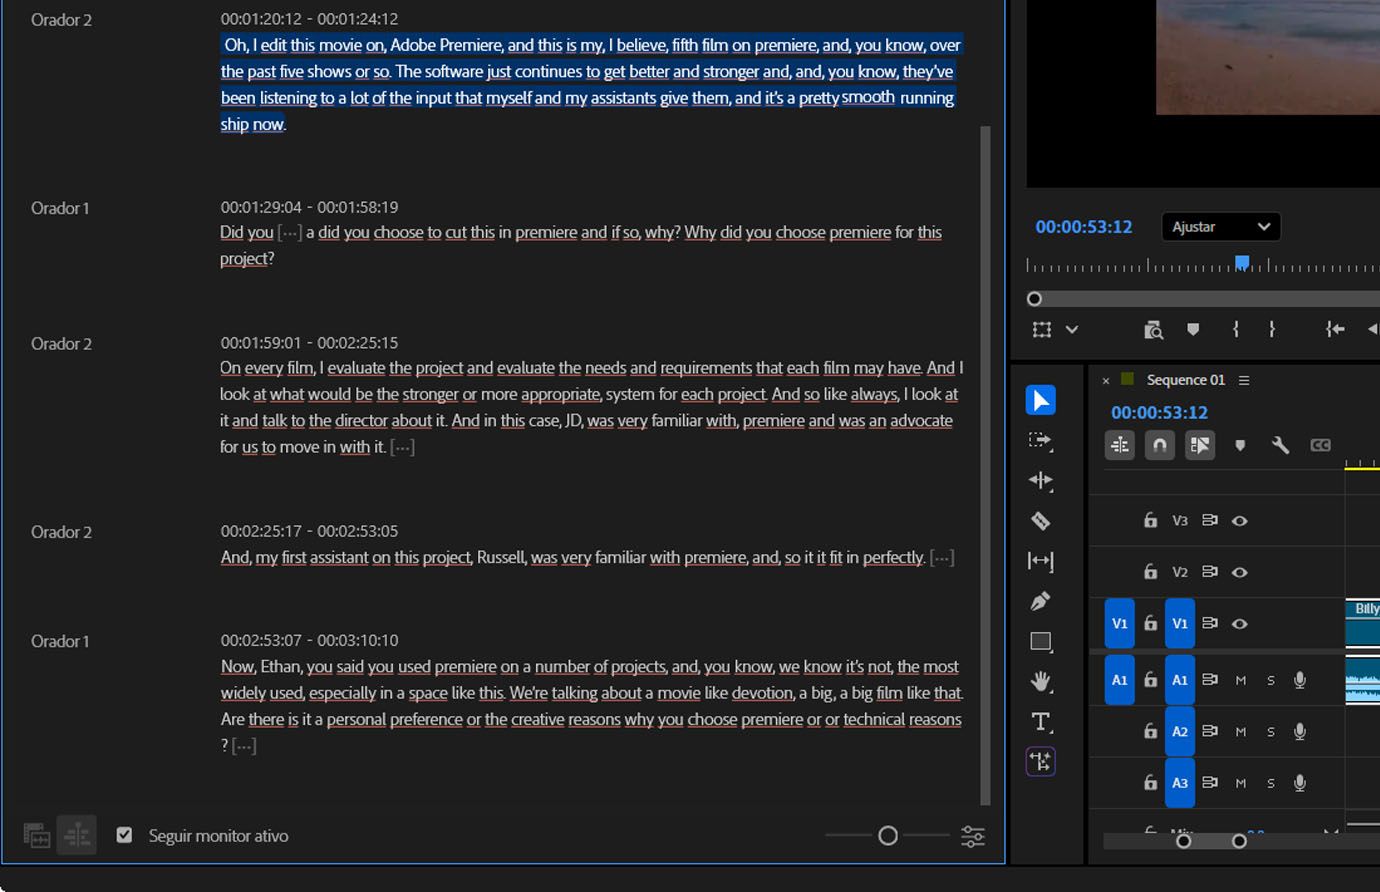Expand the chevron beside the selection grid icon
This screenshot has height=892, width=1380.
click(1073, 329)
